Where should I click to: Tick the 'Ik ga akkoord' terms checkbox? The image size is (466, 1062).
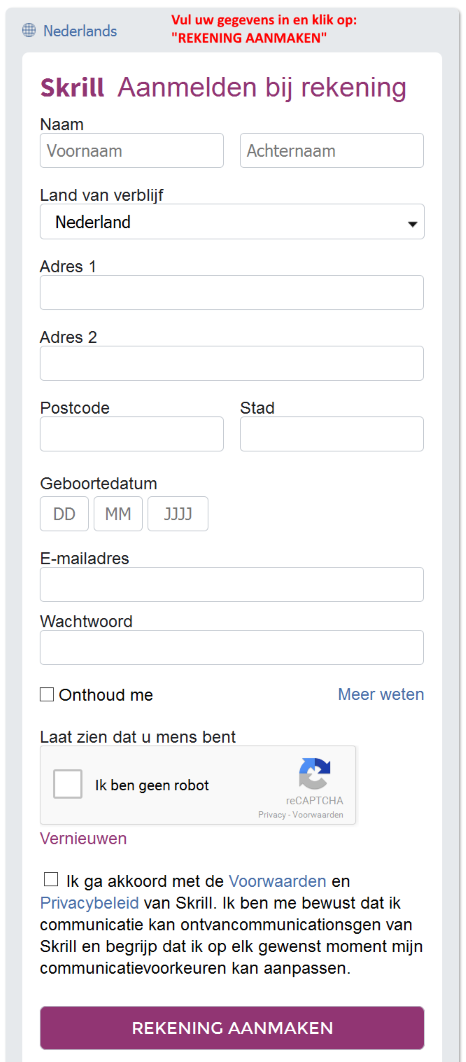tap(51, 879)
